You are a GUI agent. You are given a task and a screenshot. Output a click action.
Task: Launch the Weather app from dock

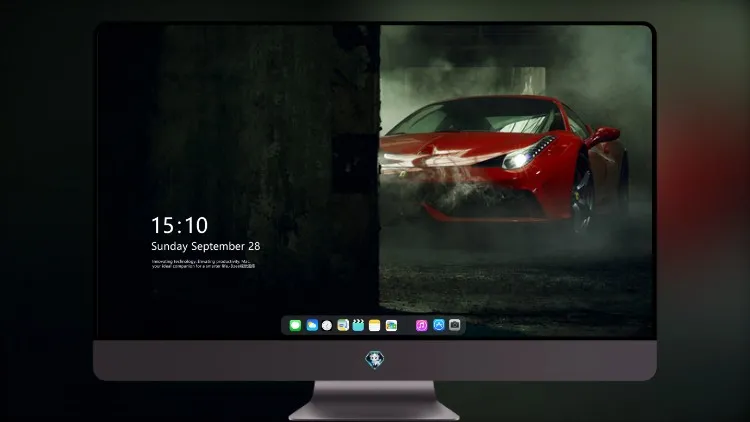click(x=312, y=325)
